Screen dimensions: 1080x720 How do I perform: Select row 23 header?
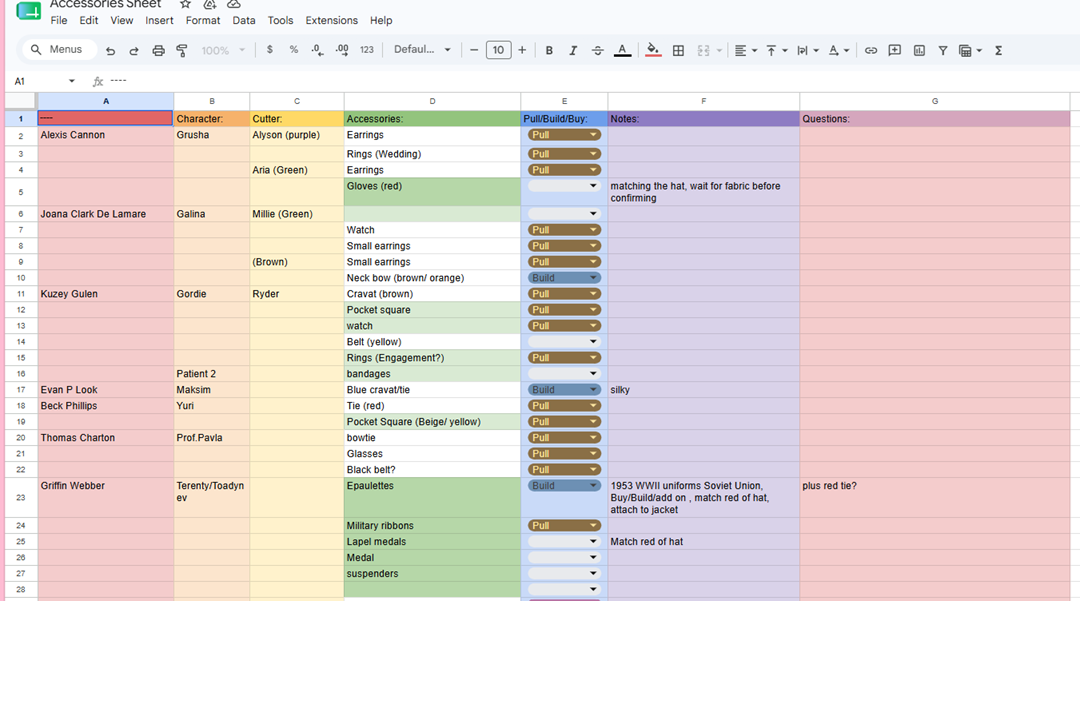point(21,497)
